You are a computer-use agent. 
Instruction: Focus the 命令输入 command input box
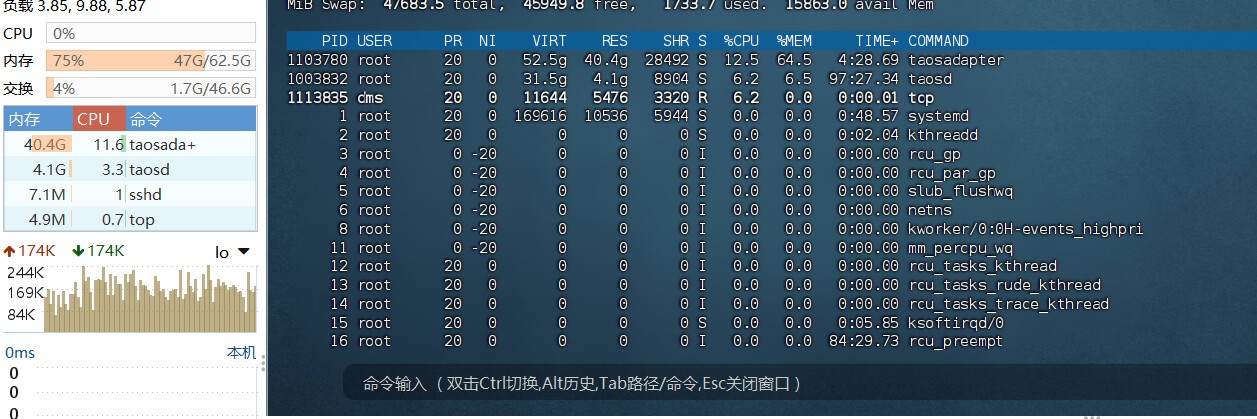(x=700, y=384)
